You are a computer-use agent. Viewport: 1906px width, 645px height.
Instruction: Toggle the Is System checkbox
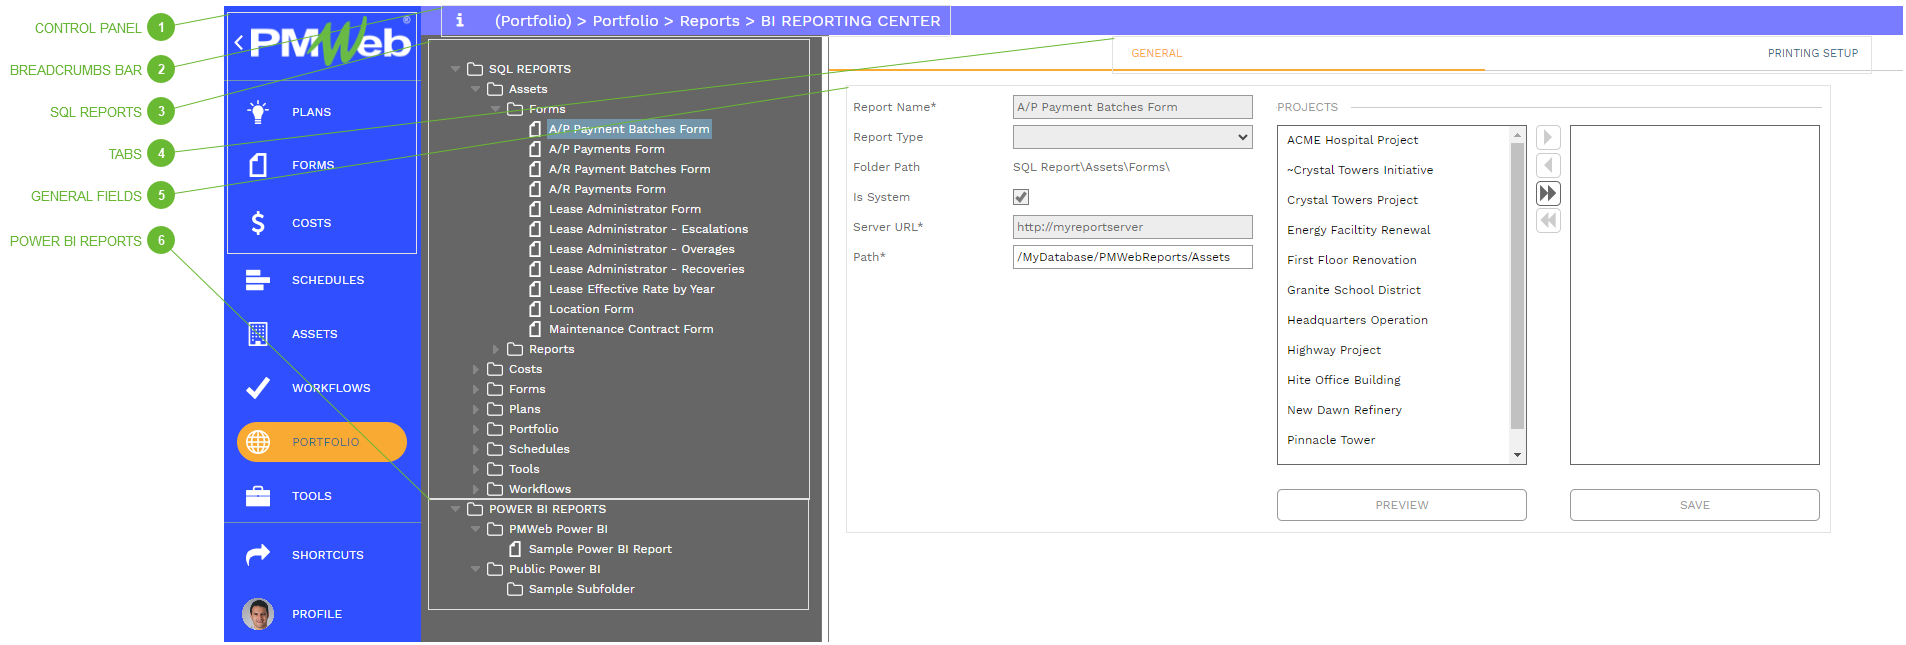click(x=1021, y=197)
